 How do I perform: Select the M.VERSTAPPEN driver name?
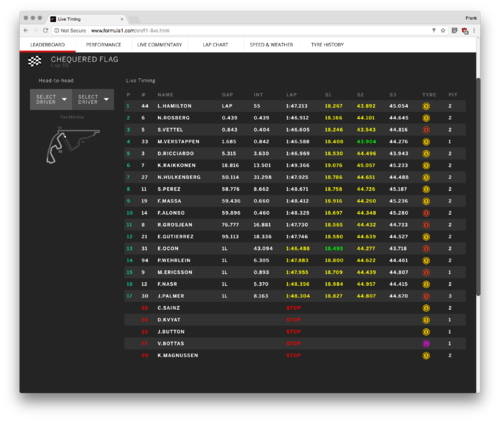pyautogui.click(x=178, y=142)
